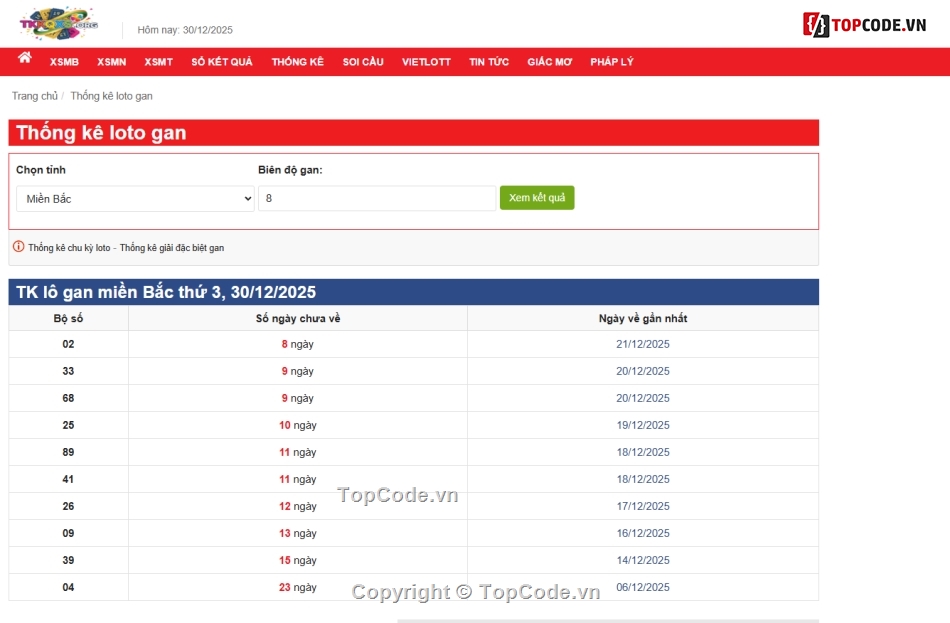Open the VIETLOTT menu item
This screenshot has height=623, width=950.
[x=426, y=61]
